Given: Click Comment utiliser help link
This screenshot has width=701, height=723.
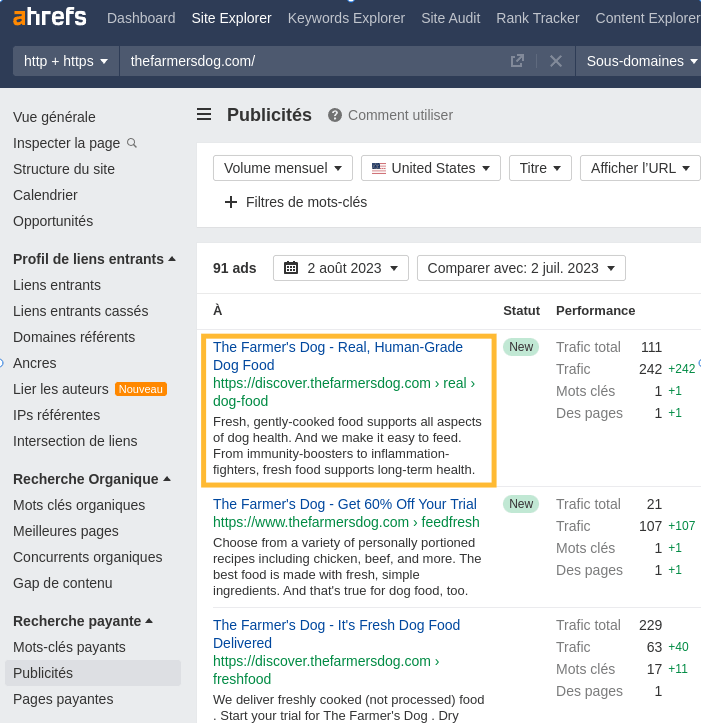Looking at the screenshot, I should click(x=400, y=115).
